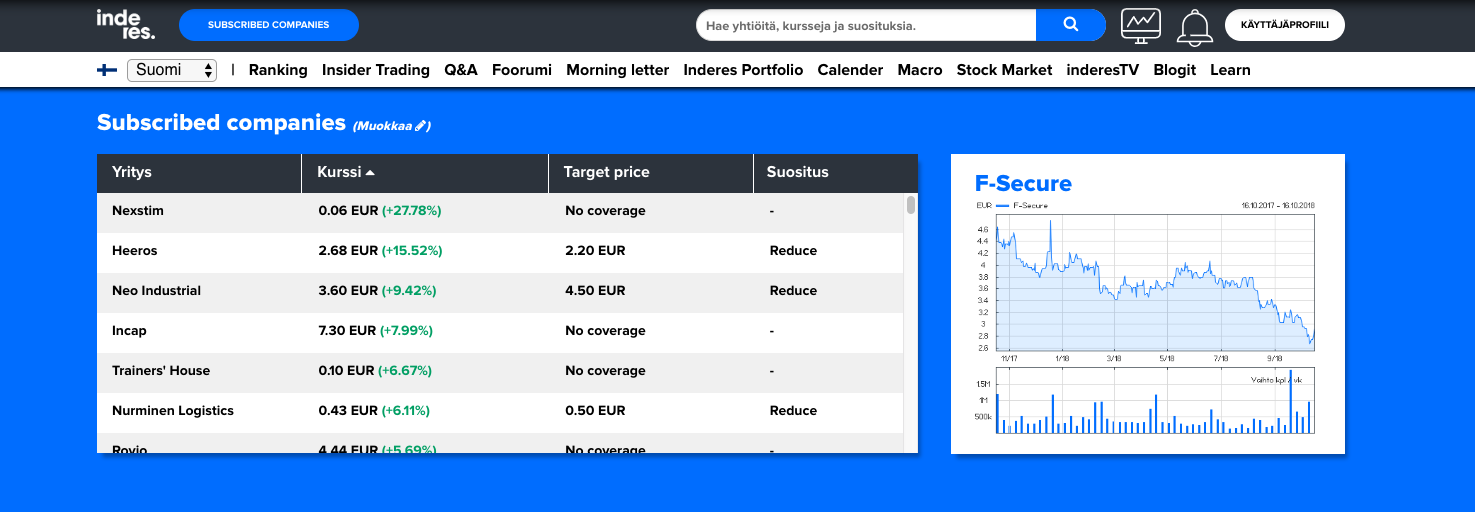Click the Subscribed Companies button
Image resolution: width=1475 pixels, height=512 pixels.
(x=268, y=25)
